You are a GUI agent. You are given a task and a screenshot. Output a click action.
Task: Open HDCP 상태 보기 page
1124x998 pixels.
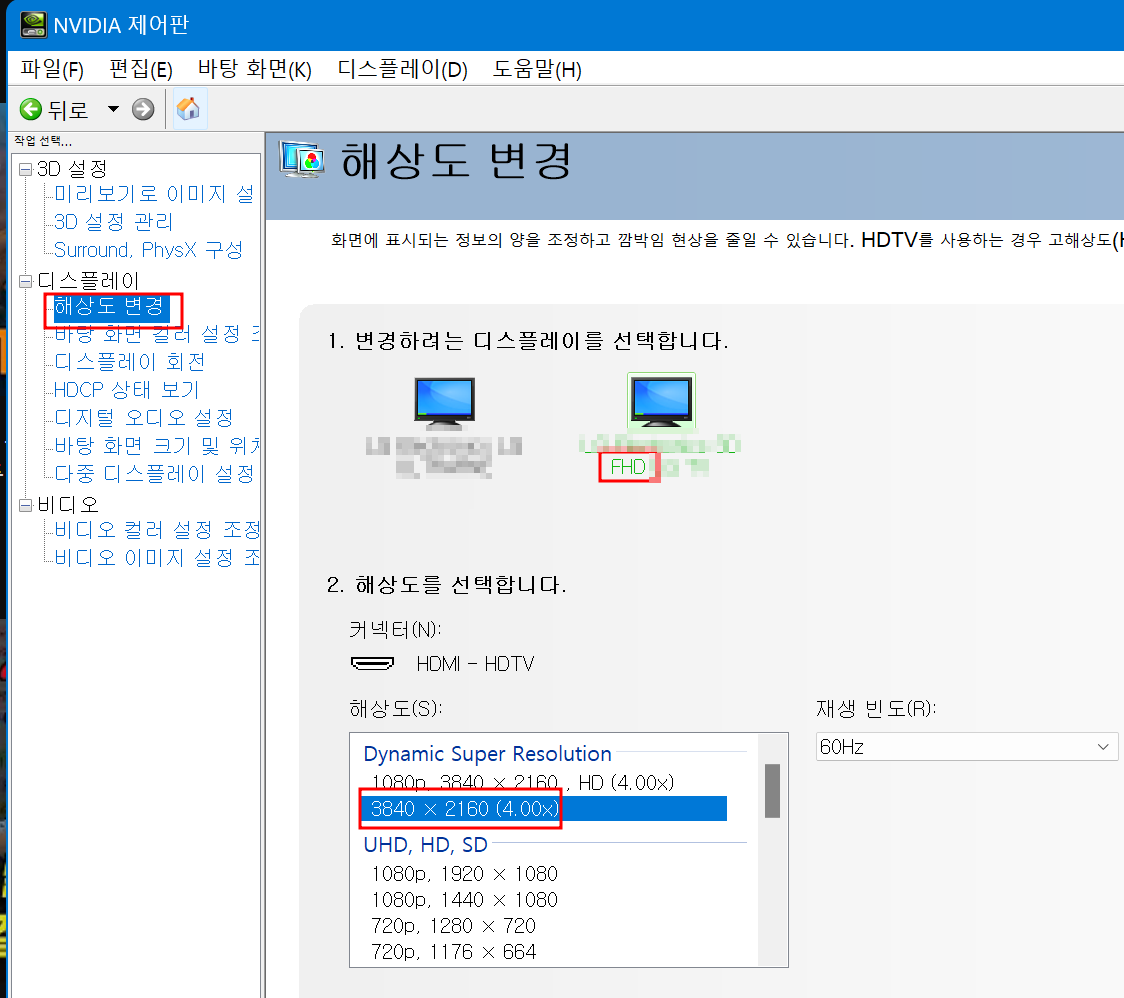[x=127, y=390]
